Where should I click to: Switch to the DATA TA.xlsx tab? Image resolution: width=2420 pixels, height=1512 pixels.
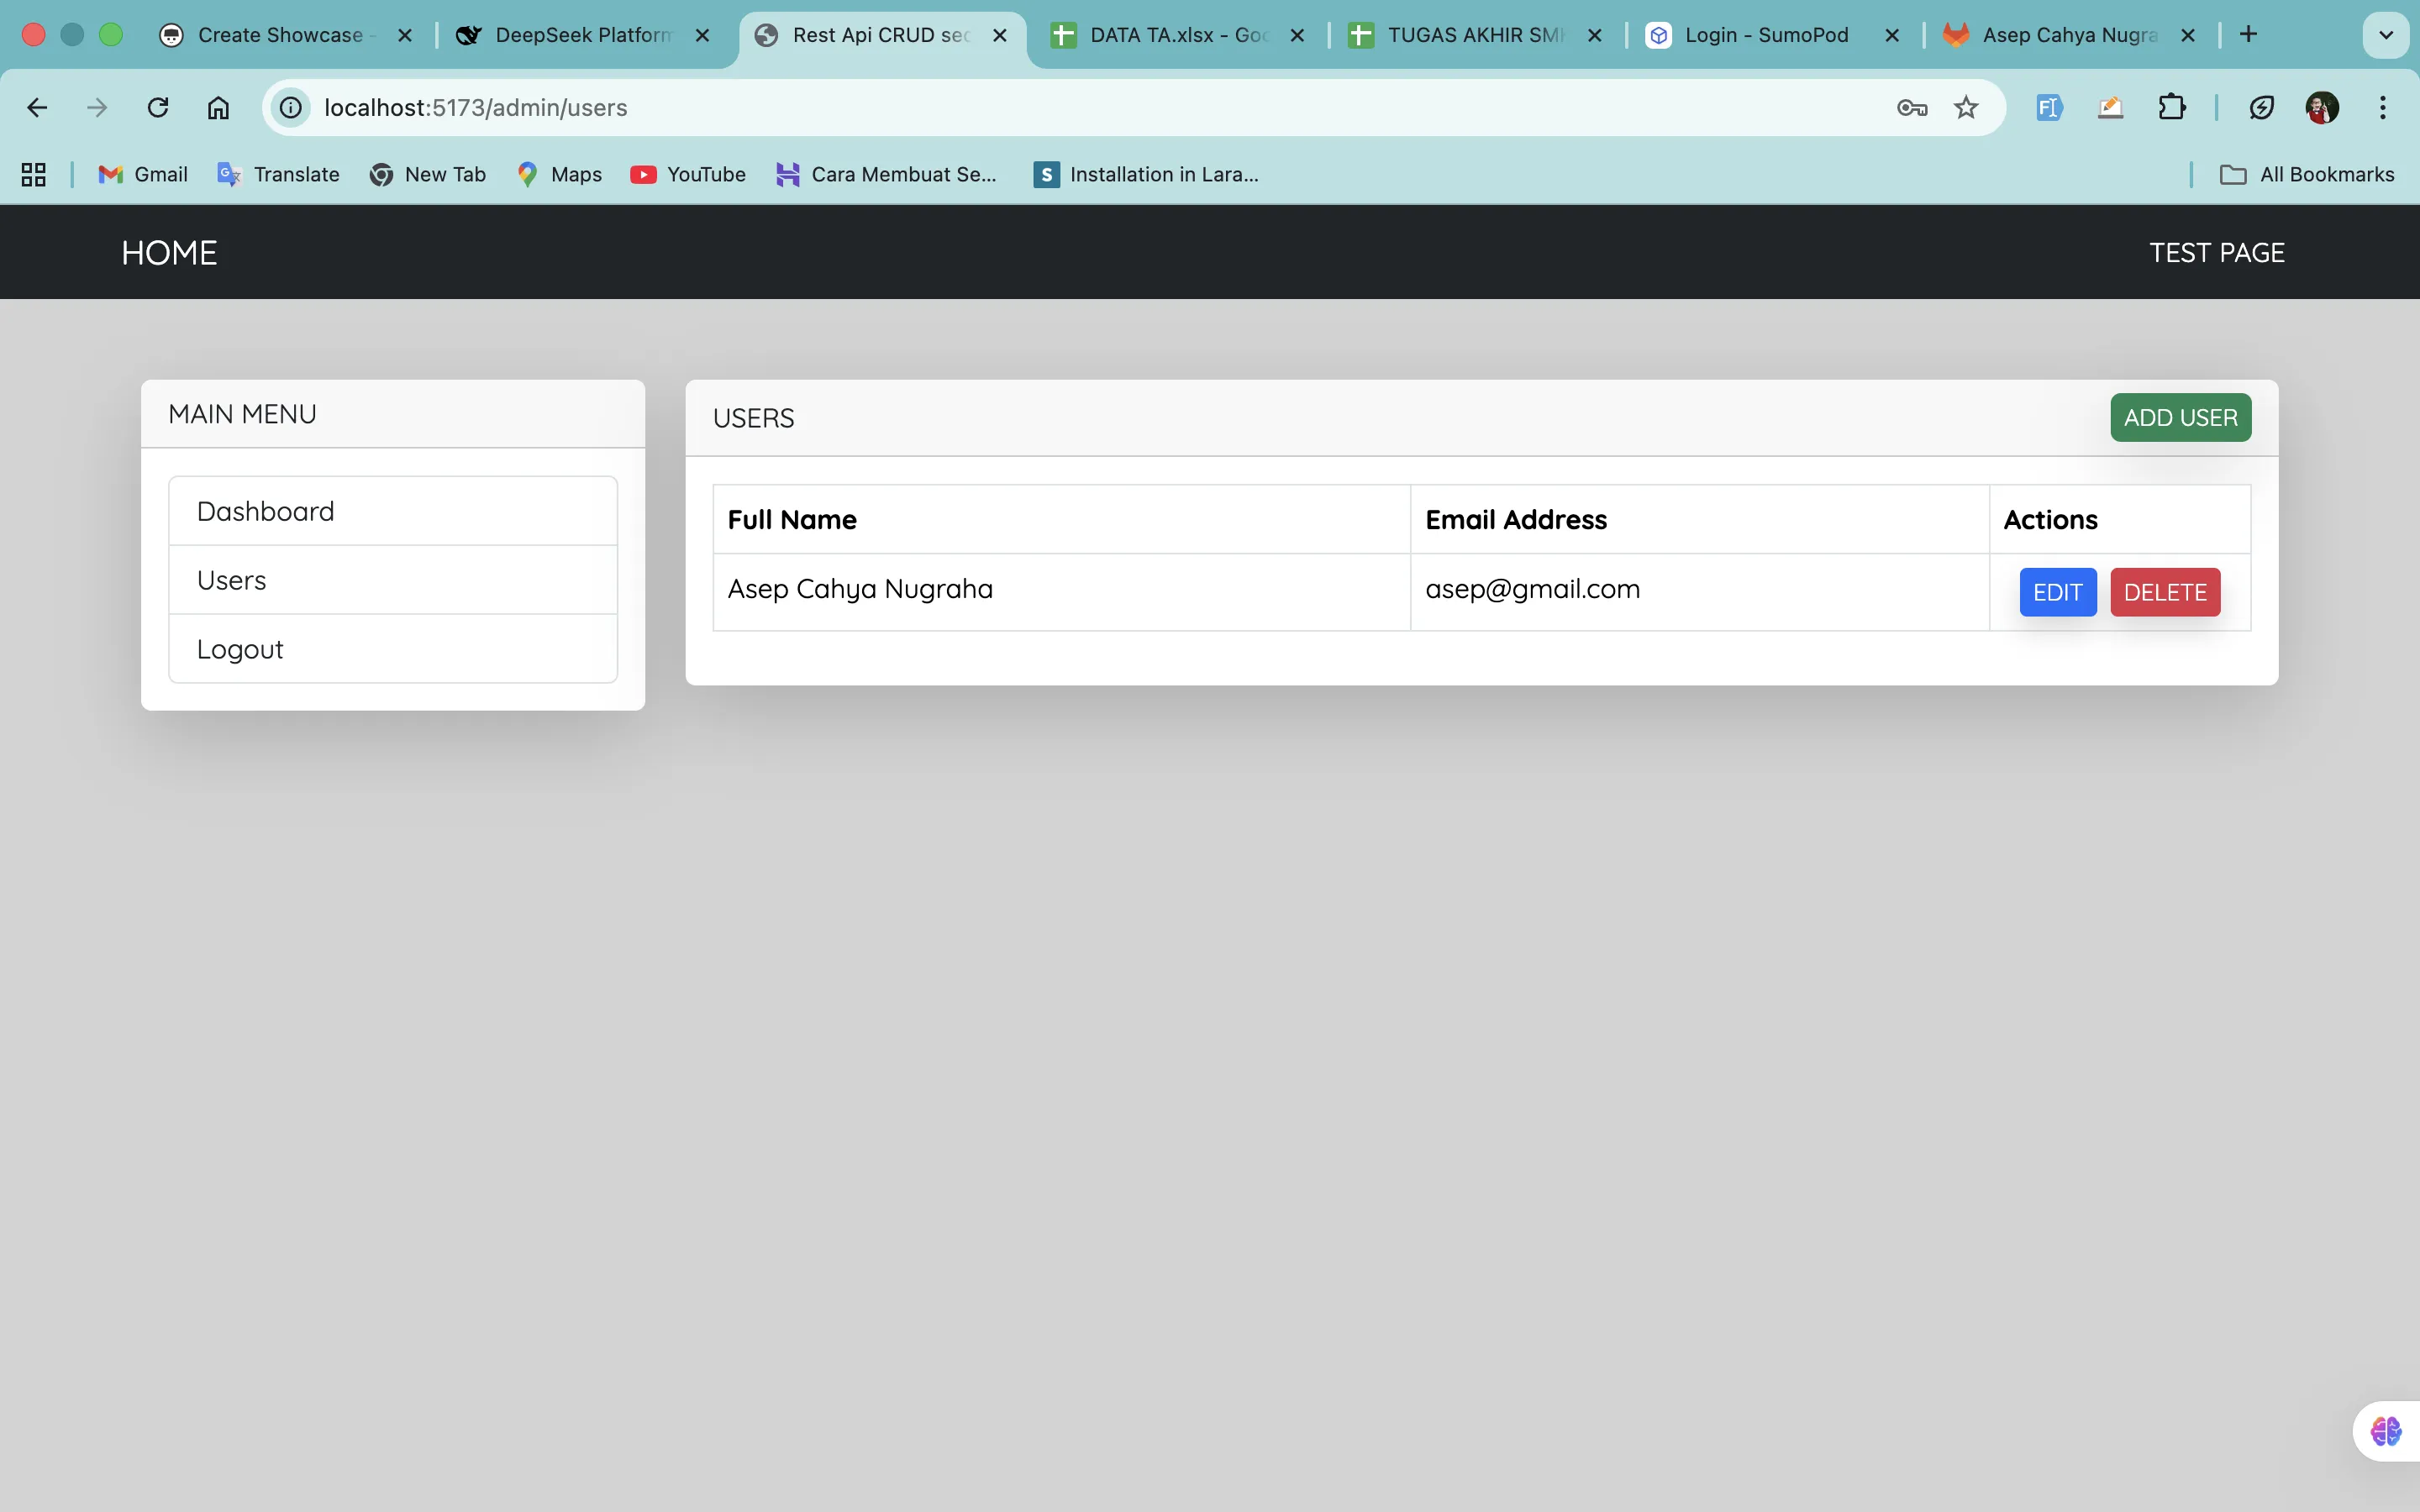coord(1178,35)
